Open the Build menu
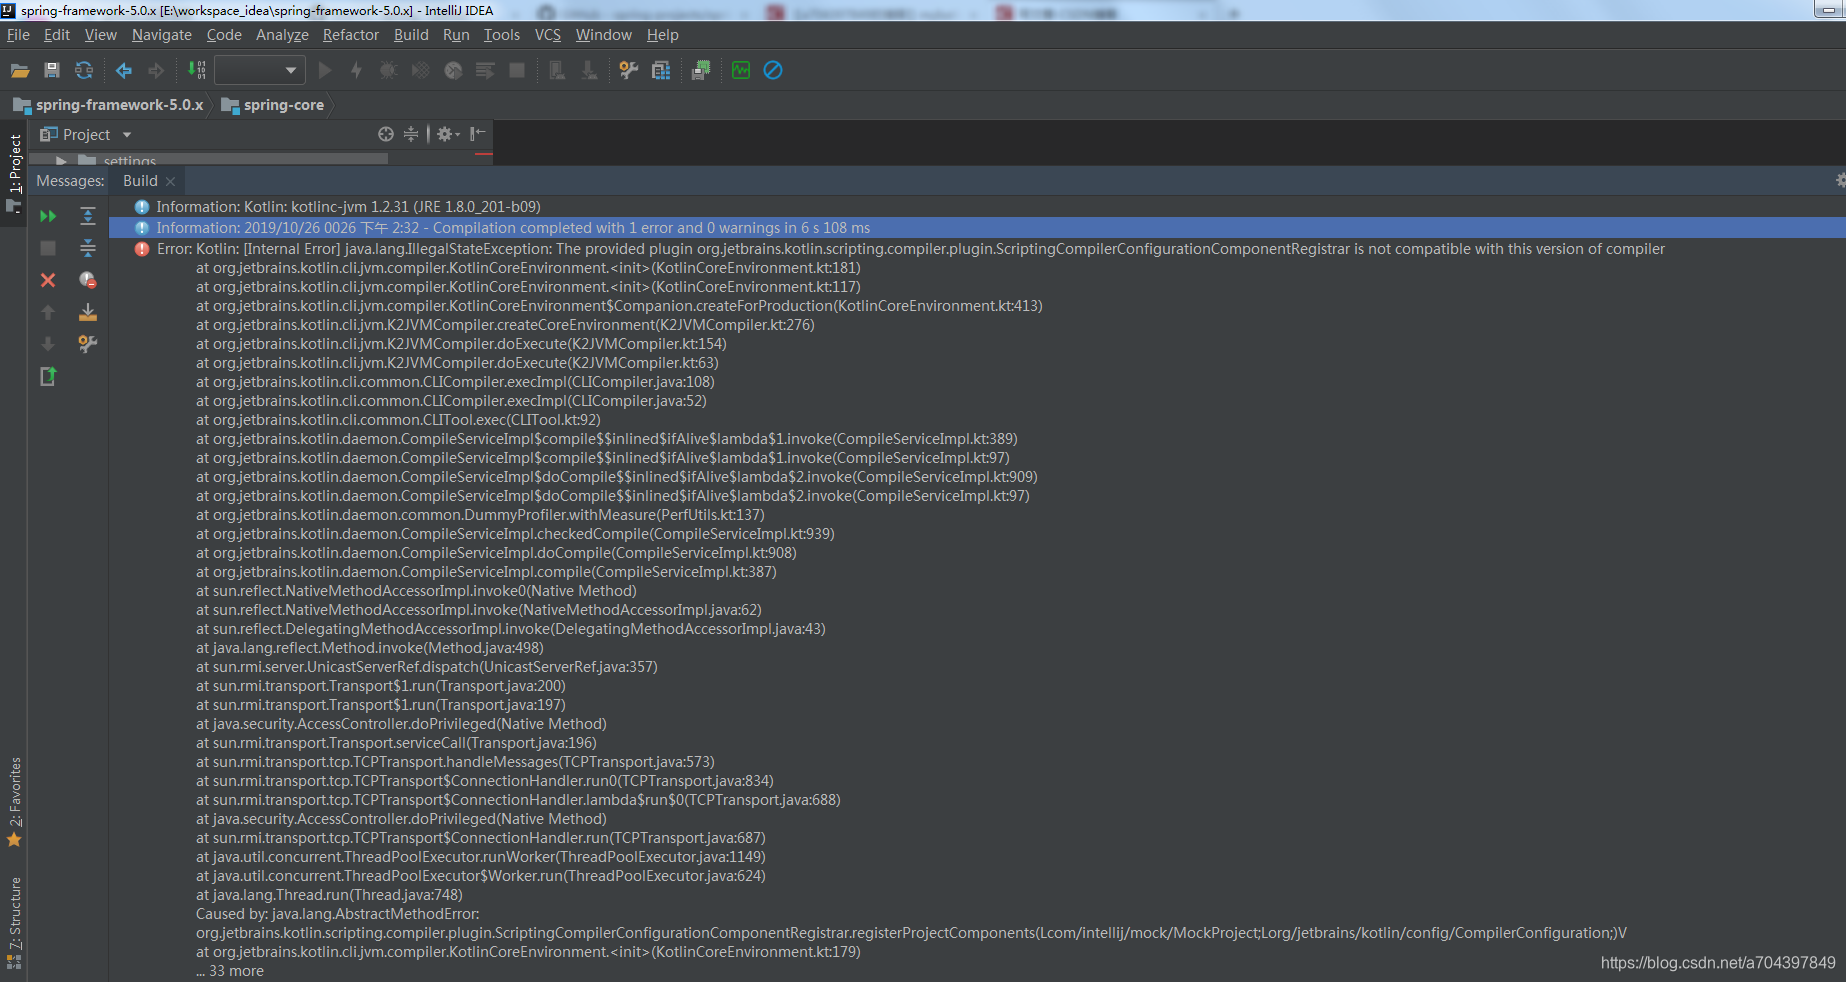The width and height of the screenshot is (1846, 982). pos(411,35)
